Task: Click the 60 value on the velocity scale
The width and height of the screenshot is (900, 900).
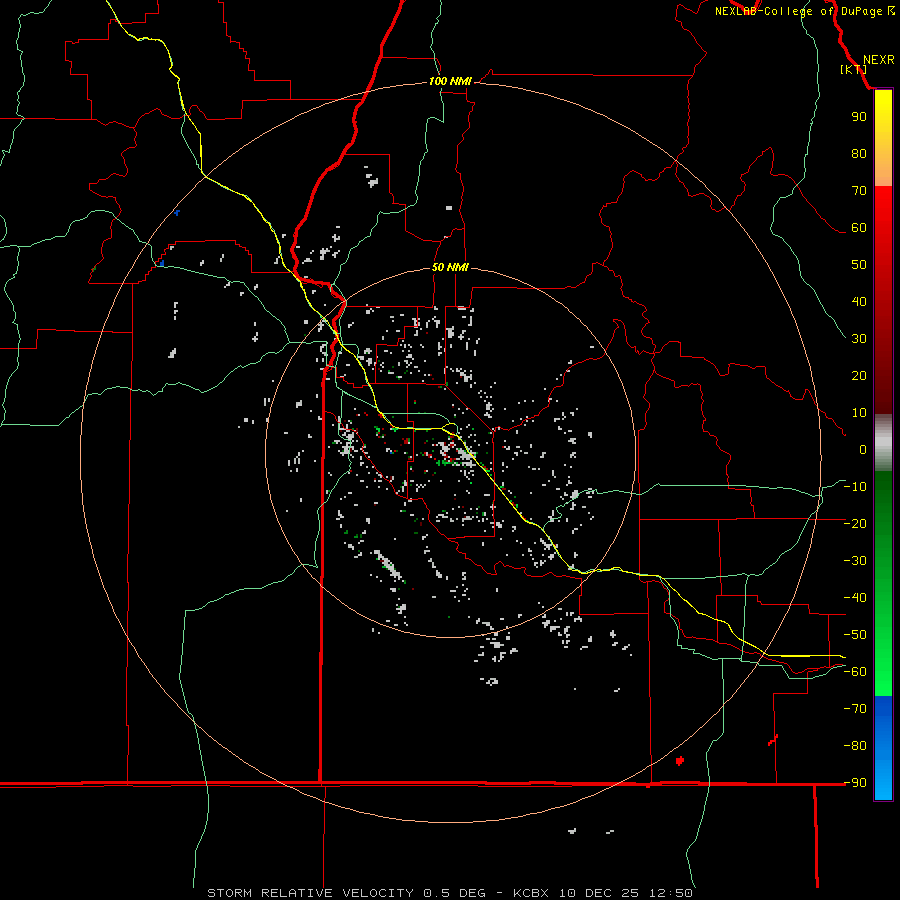Action: click(859, 227)
